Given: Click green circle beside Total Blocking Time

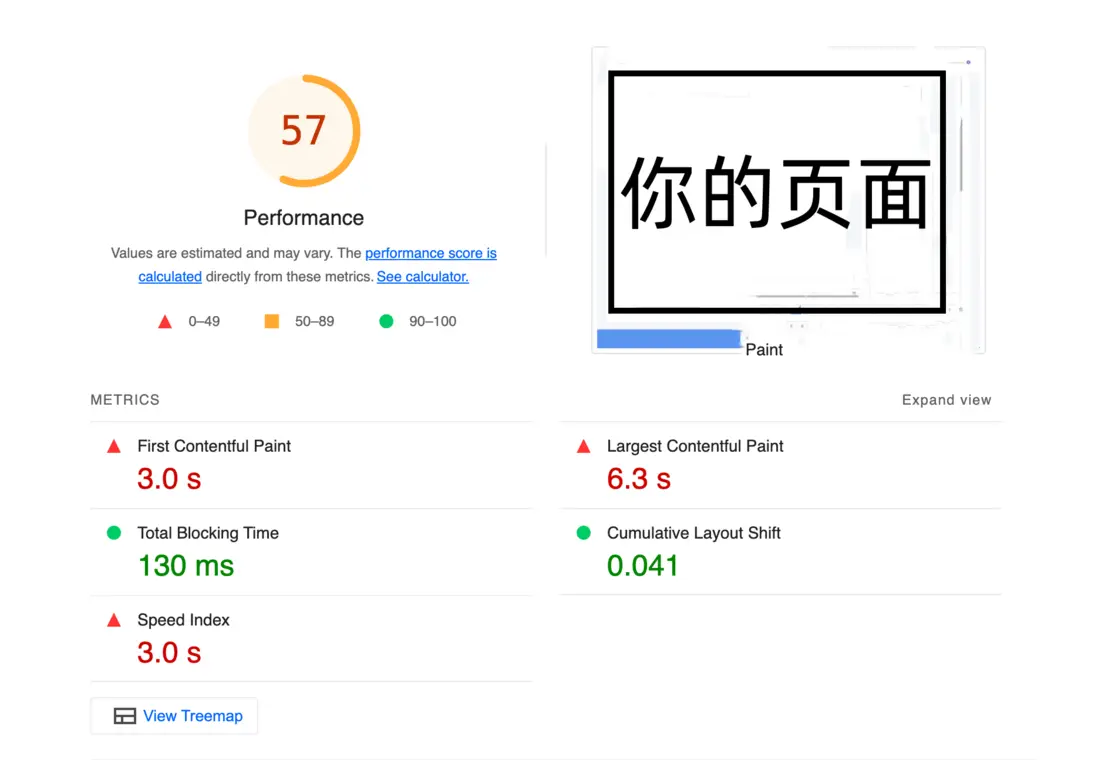Looking at the screenshot, I should tap(113, 533).
